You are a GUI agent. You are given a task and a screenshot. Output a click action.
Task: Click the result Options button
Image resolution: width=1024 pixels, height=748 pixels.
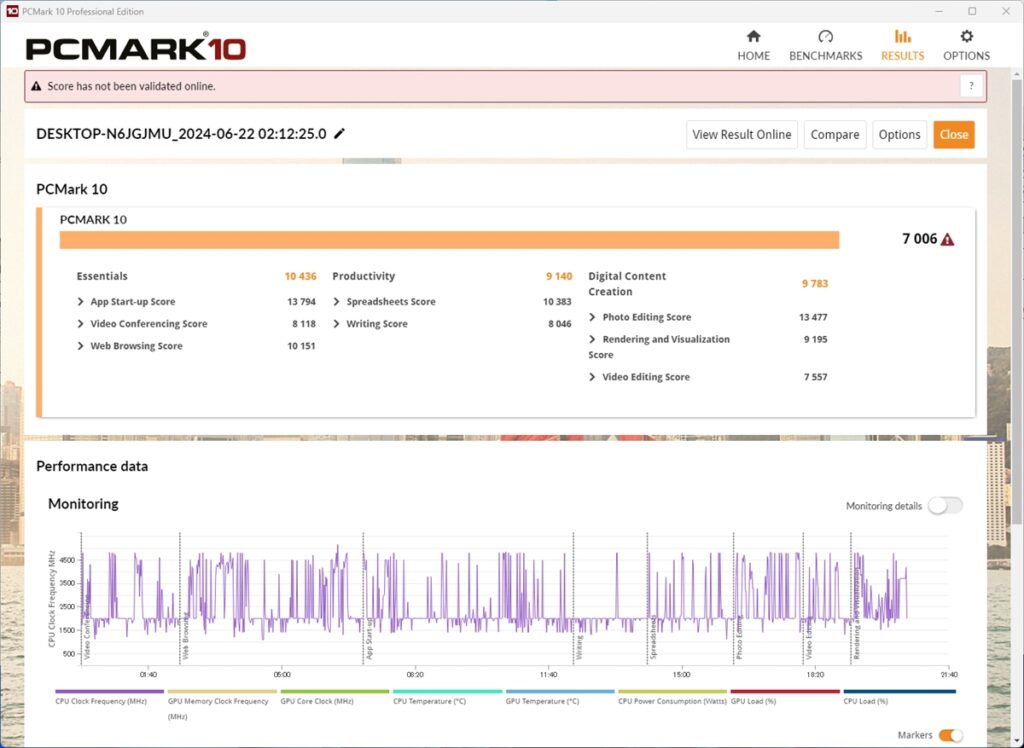pos(899,135)
